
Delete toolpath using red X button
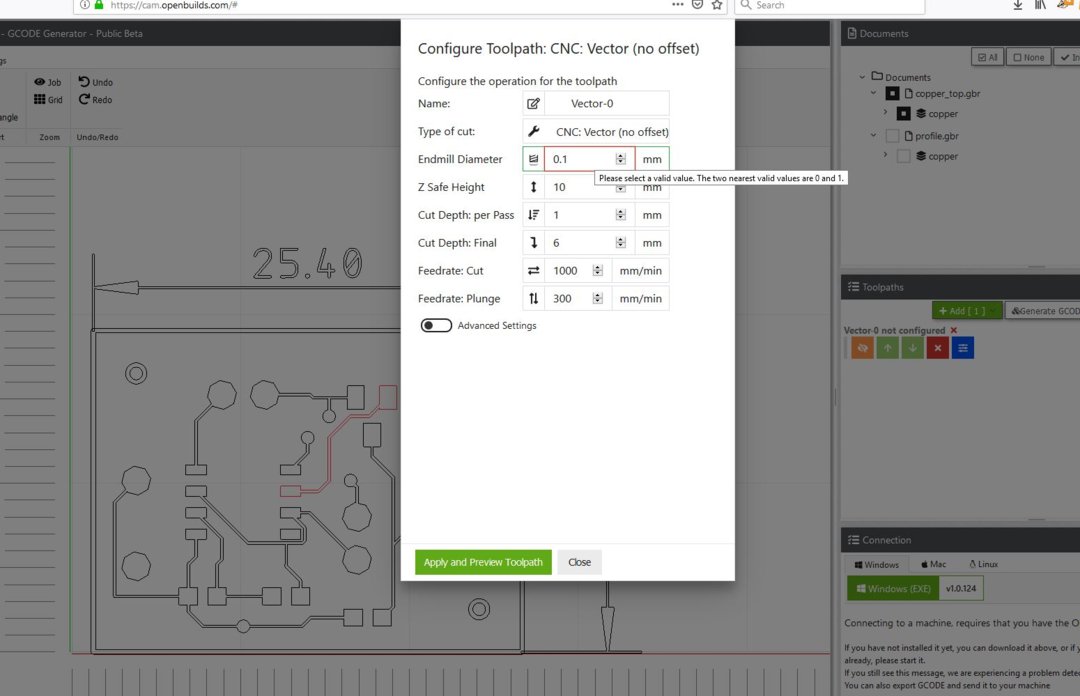937,348
